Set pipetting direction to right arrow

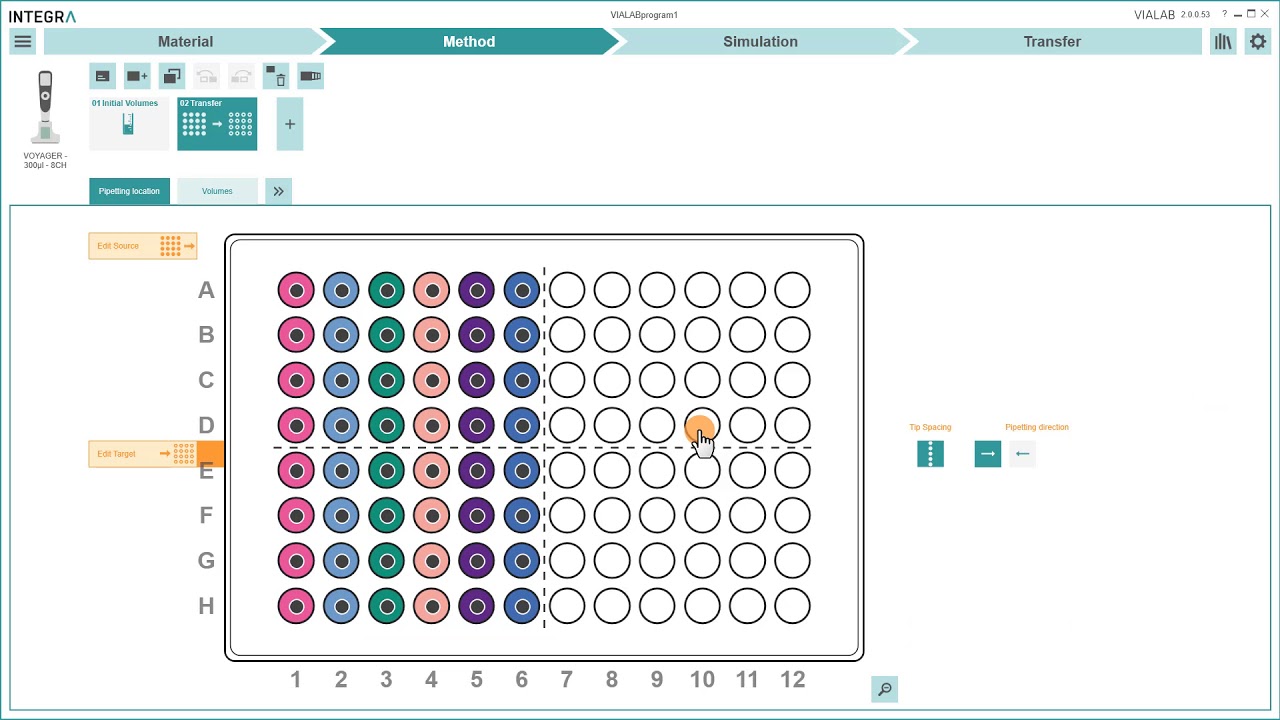pyautogui.click(x=988, y=454)
